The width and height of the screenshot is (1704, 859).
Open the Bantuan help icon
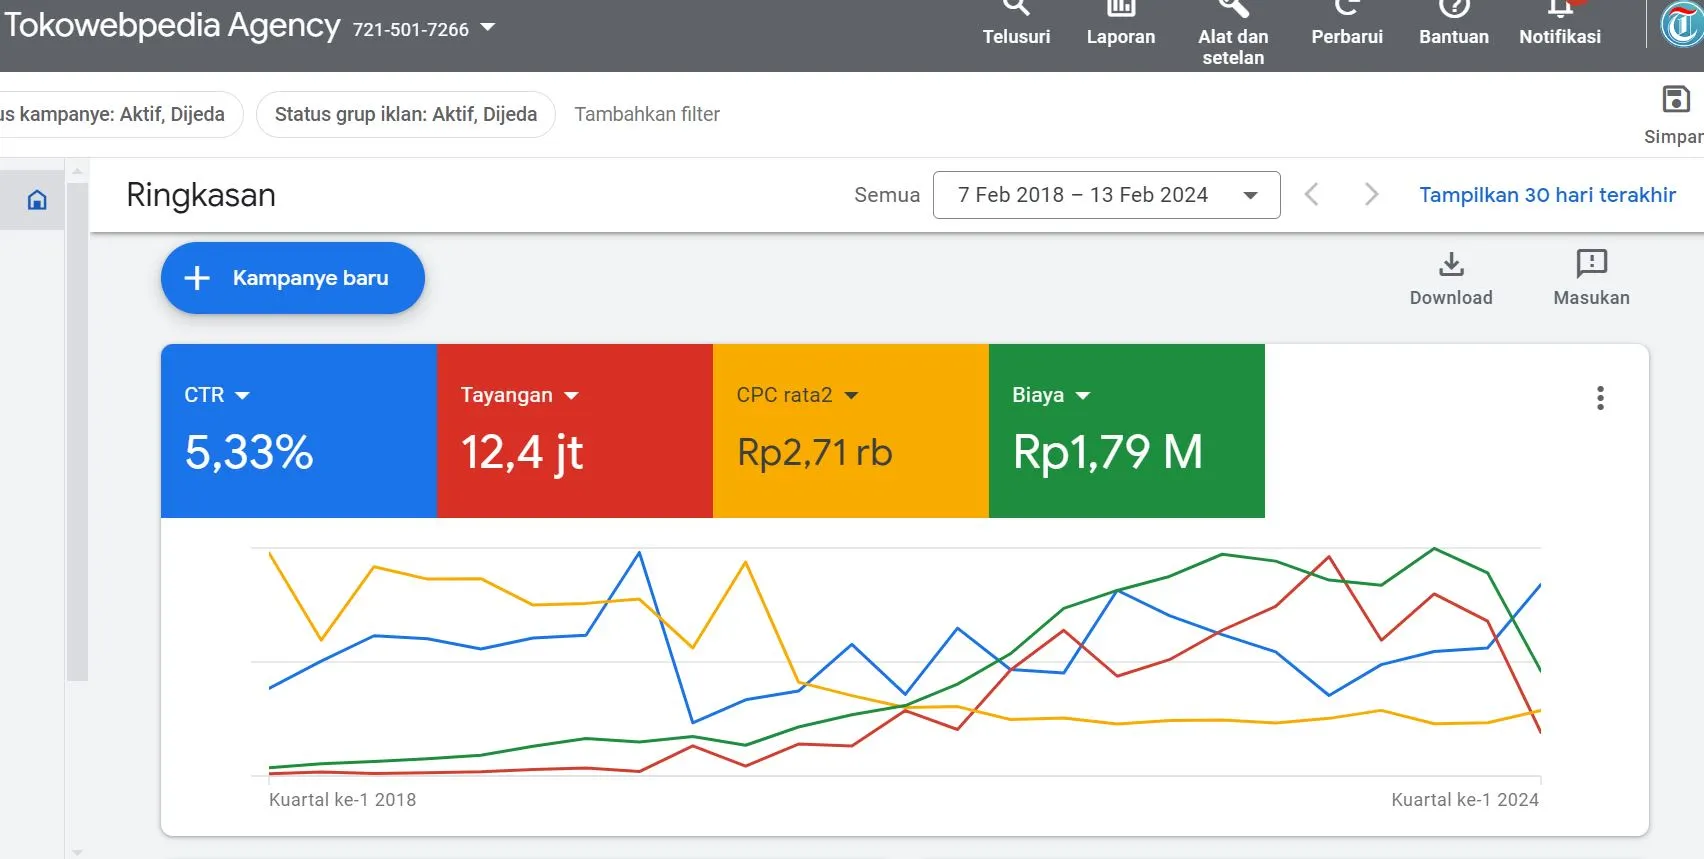click(x=1453, y=10)
